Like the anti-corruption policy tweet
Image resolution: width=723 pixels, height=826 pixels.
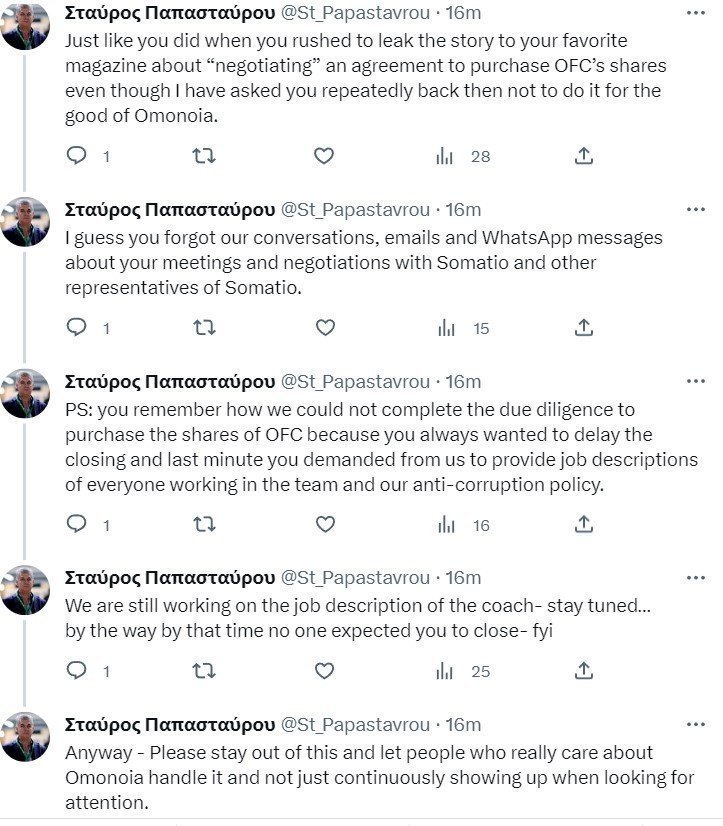[x=325, y=524]
